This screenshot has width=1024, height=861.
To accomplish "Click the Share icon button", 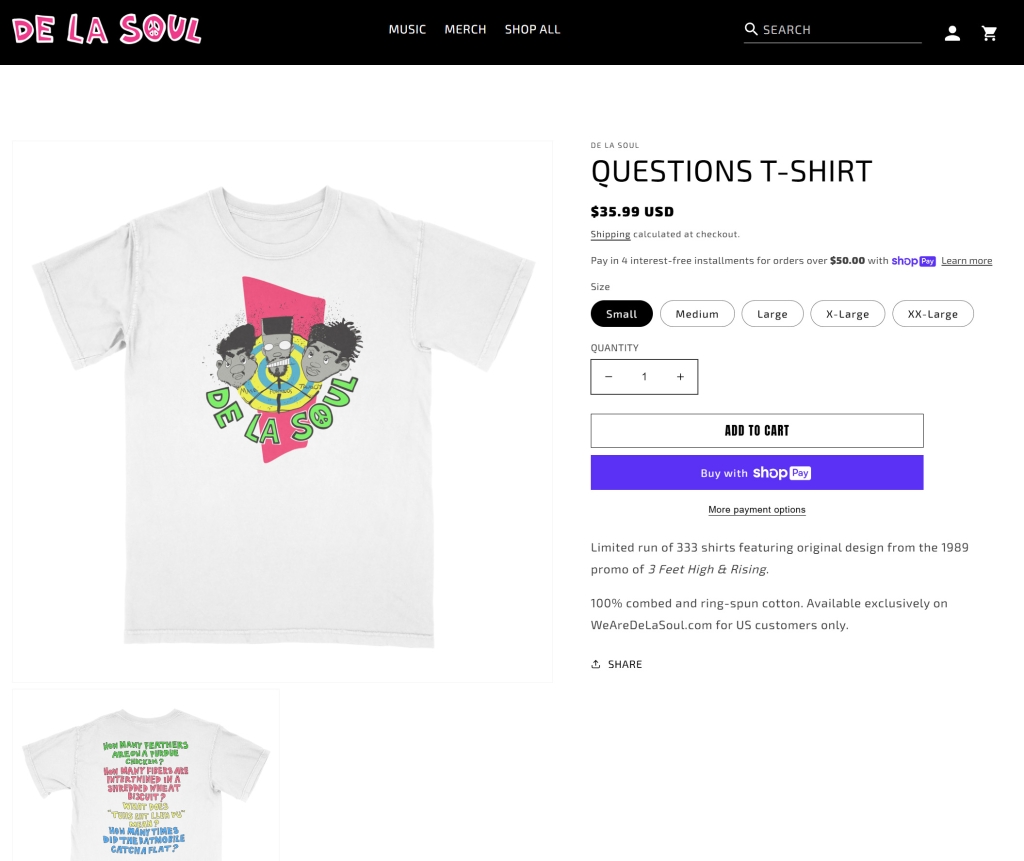I will pos(616,664).
